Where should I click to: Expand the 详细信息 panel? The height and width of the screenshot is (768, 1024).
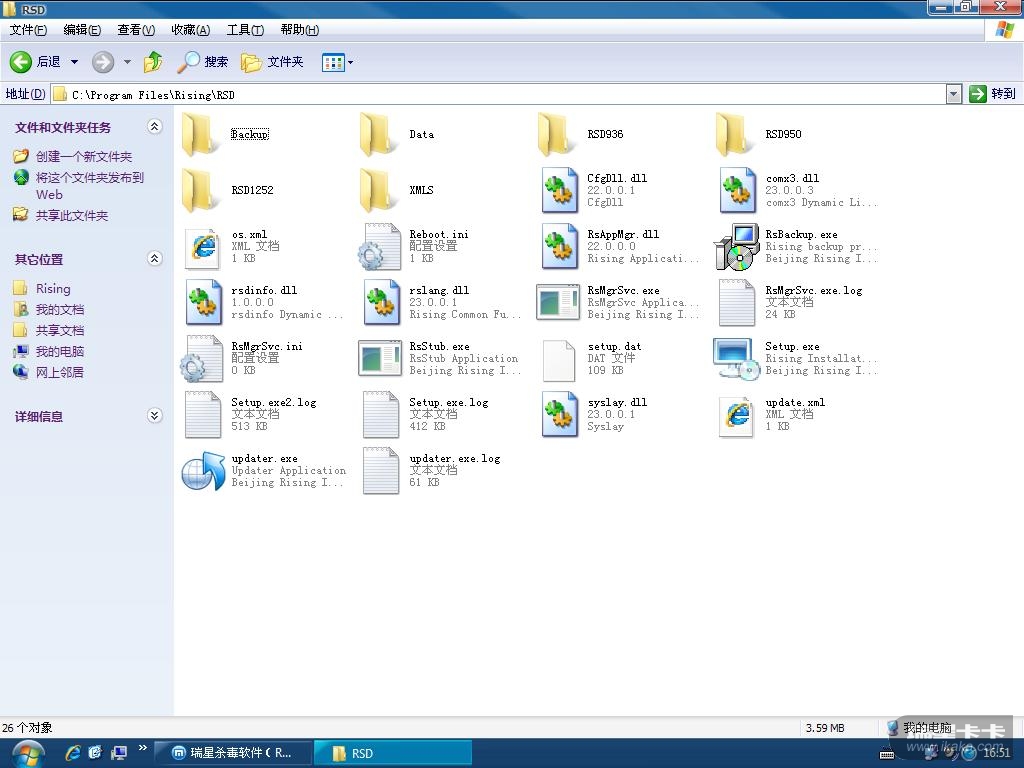155,415
